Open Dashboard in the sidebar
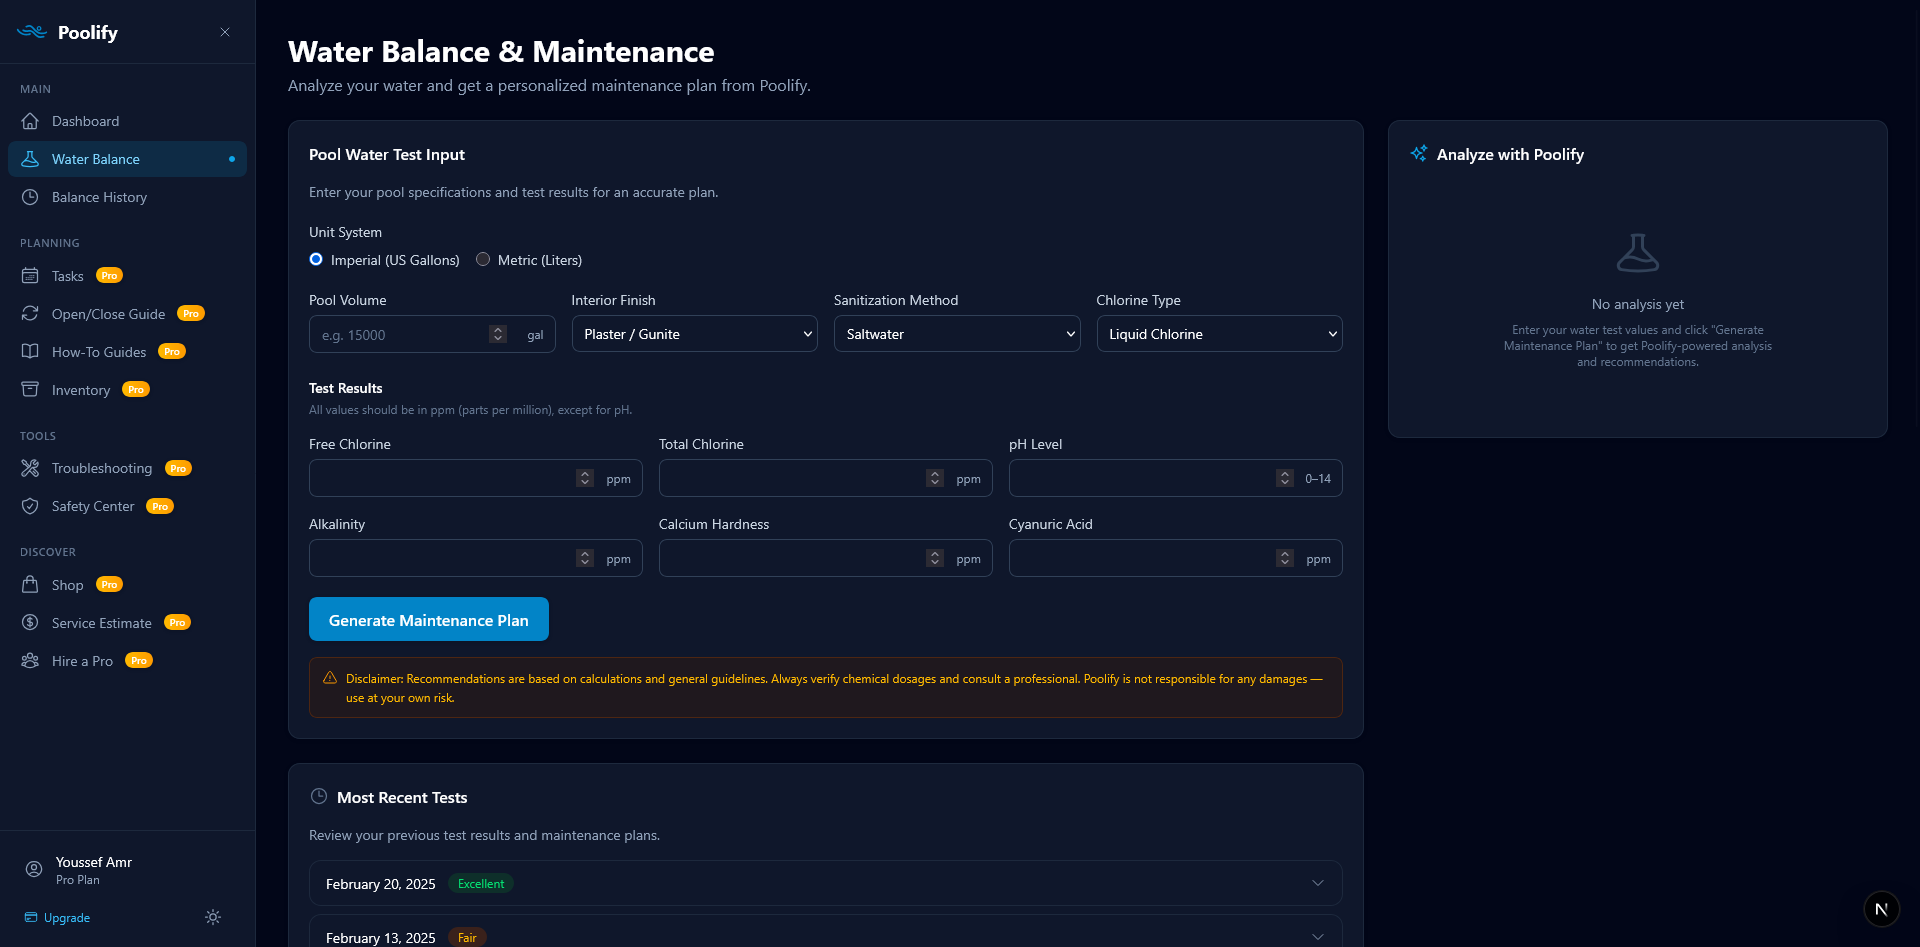The image size is (1920, 947). coord(127,121)
